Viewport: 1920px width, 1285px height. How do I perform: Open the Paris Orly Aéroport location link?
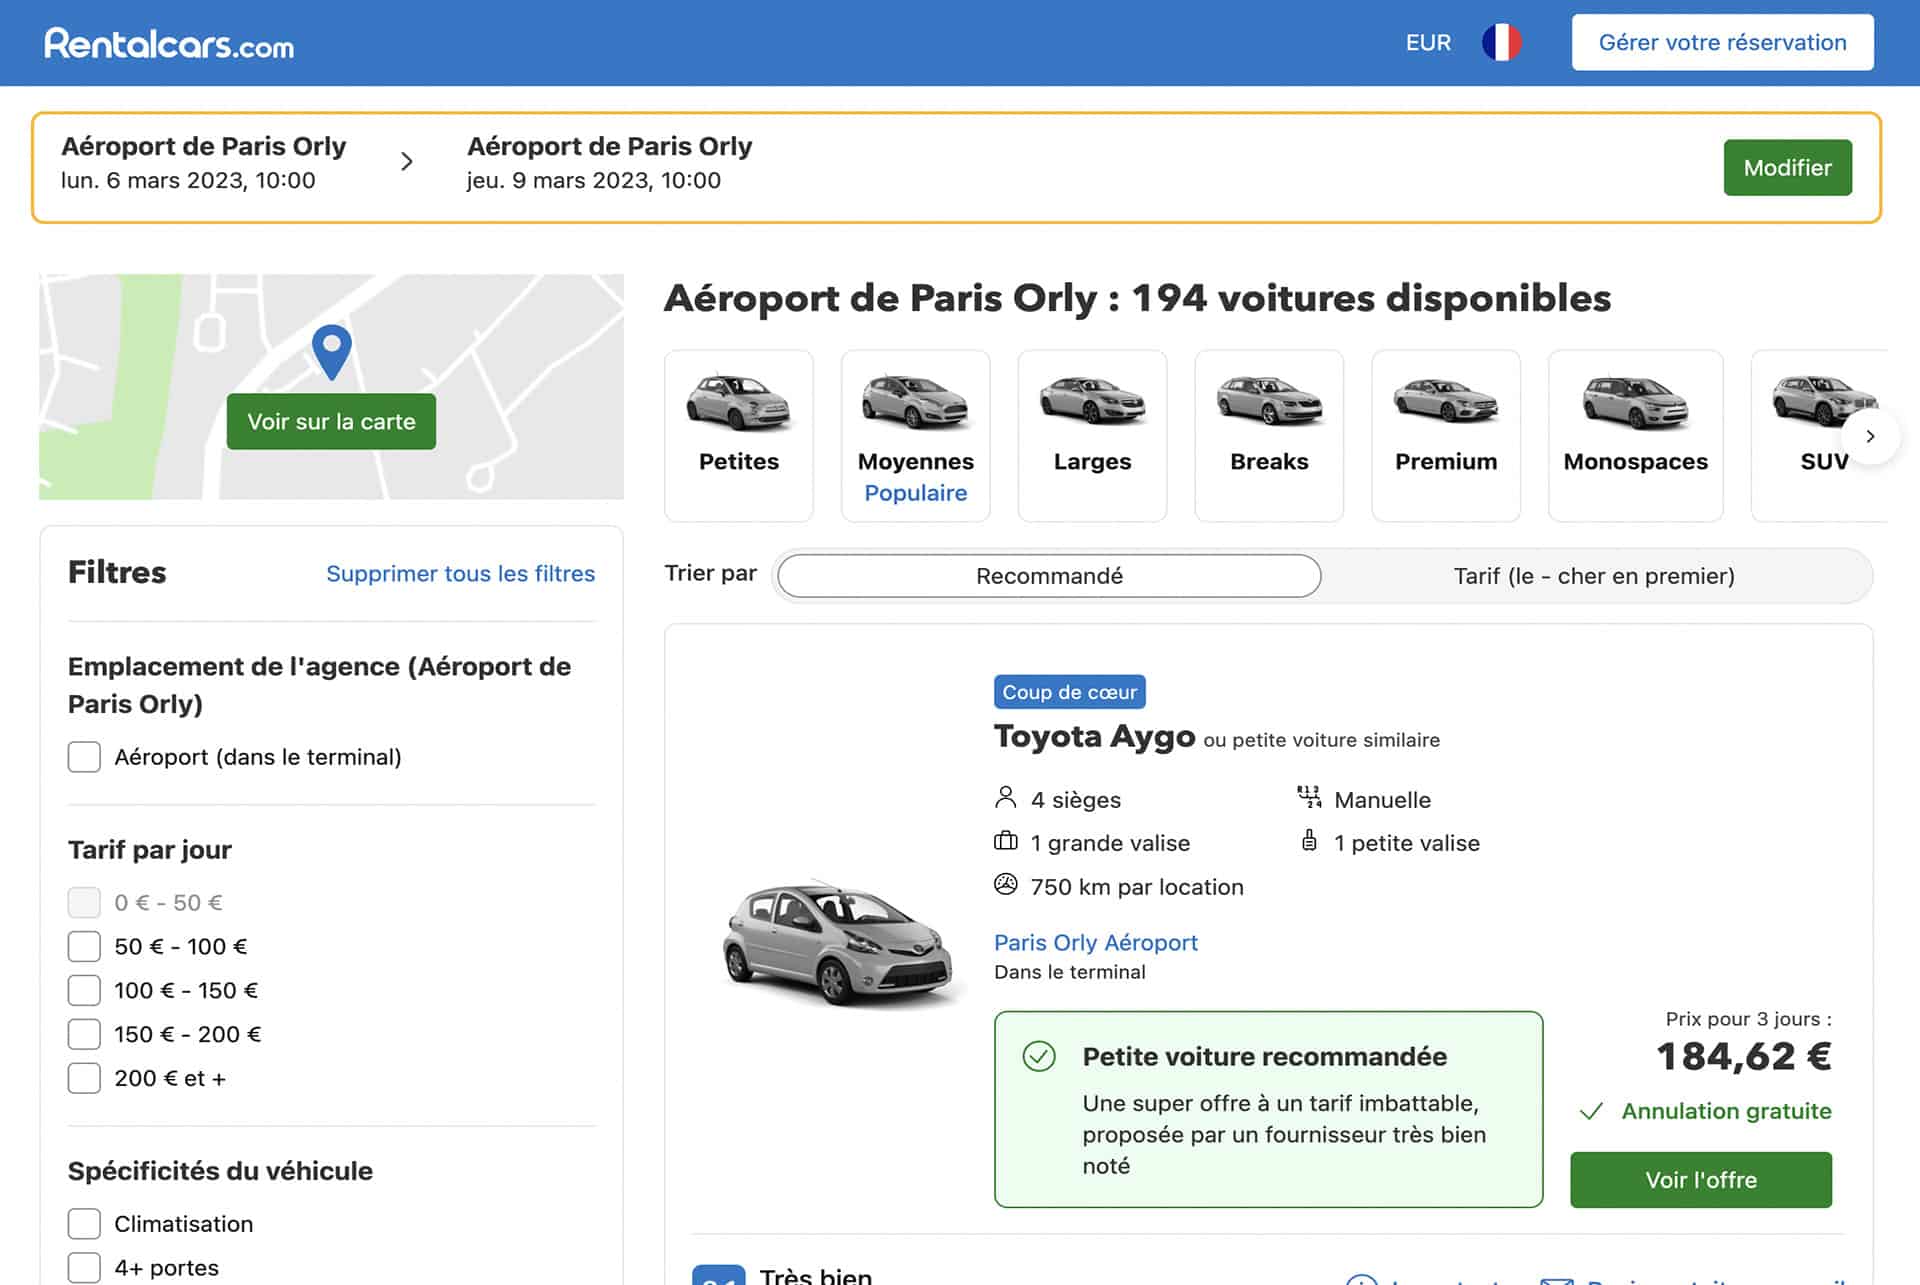coord(1096,942)
